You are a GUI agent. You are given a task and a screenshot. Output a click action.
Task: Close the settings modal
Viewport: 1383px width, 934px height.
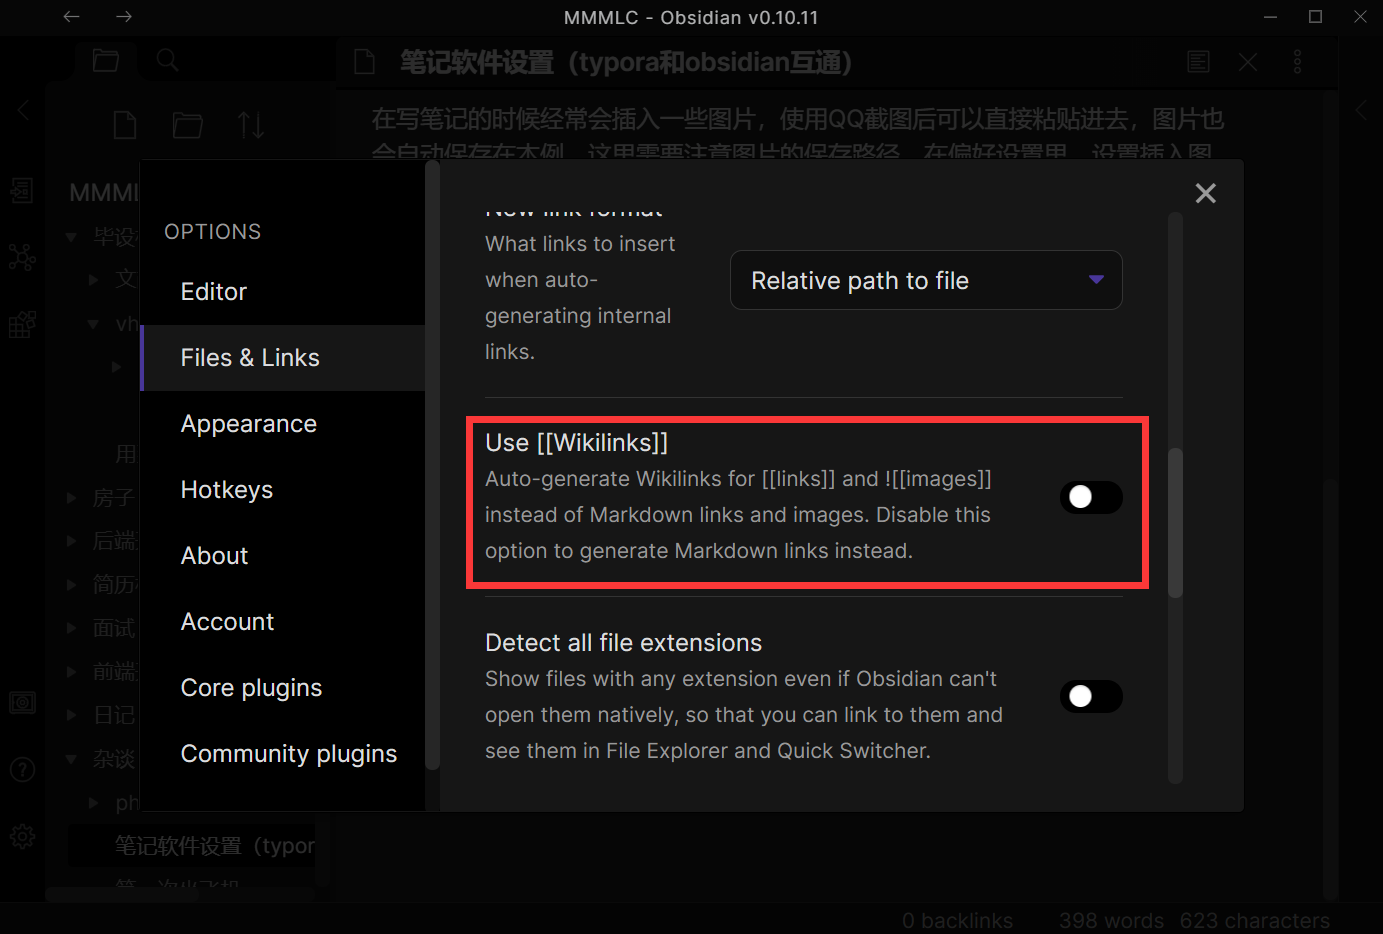pos(1205,193)
